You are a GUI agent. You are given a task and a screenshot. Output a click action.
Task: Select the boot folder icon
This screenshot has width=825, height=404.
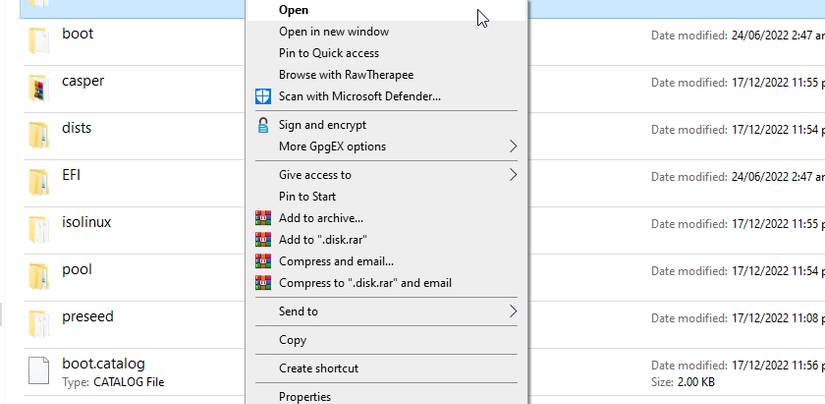38,40
